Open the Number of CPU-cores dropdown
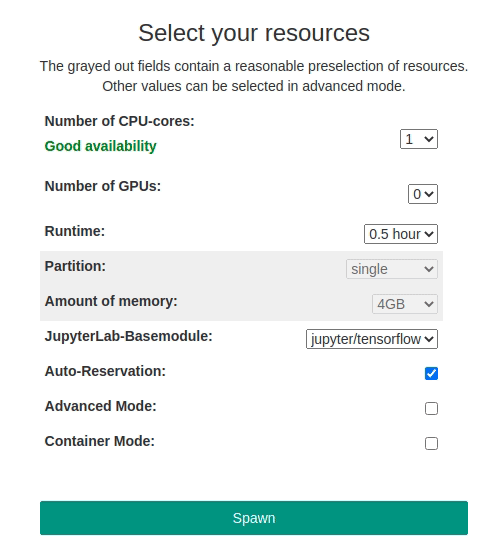The image size is (496, 558). click(419, 139)
